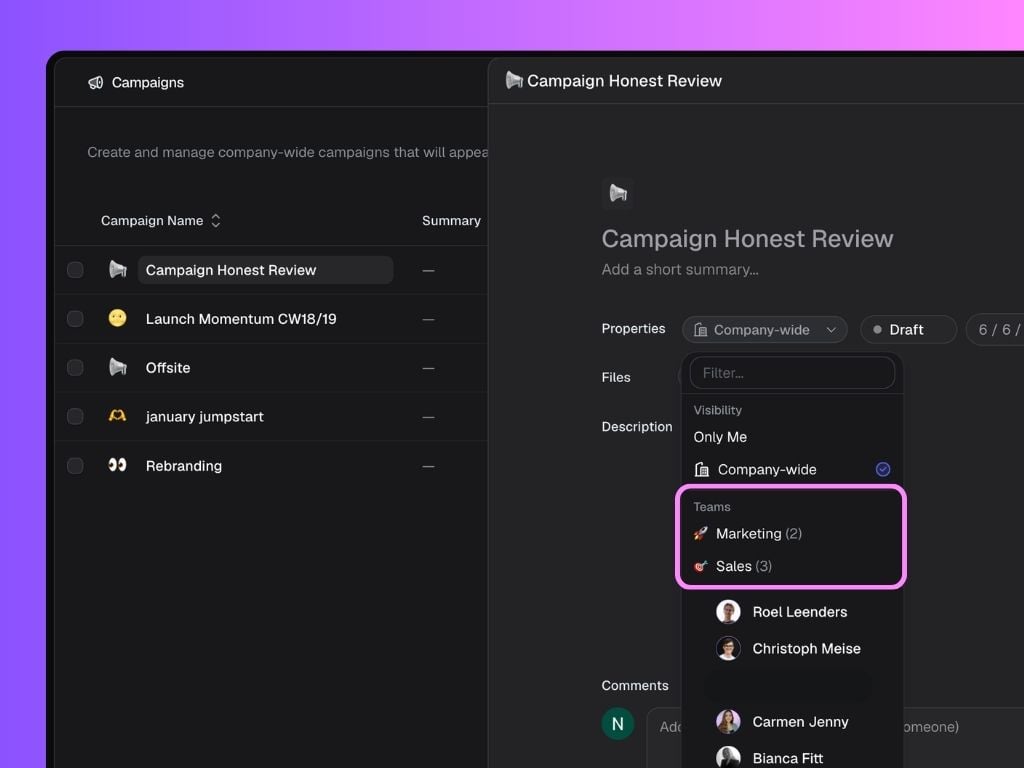1024x768 pixels.
Task: Click the Campaigns megaphone icon in header
Action: point(96,82)
